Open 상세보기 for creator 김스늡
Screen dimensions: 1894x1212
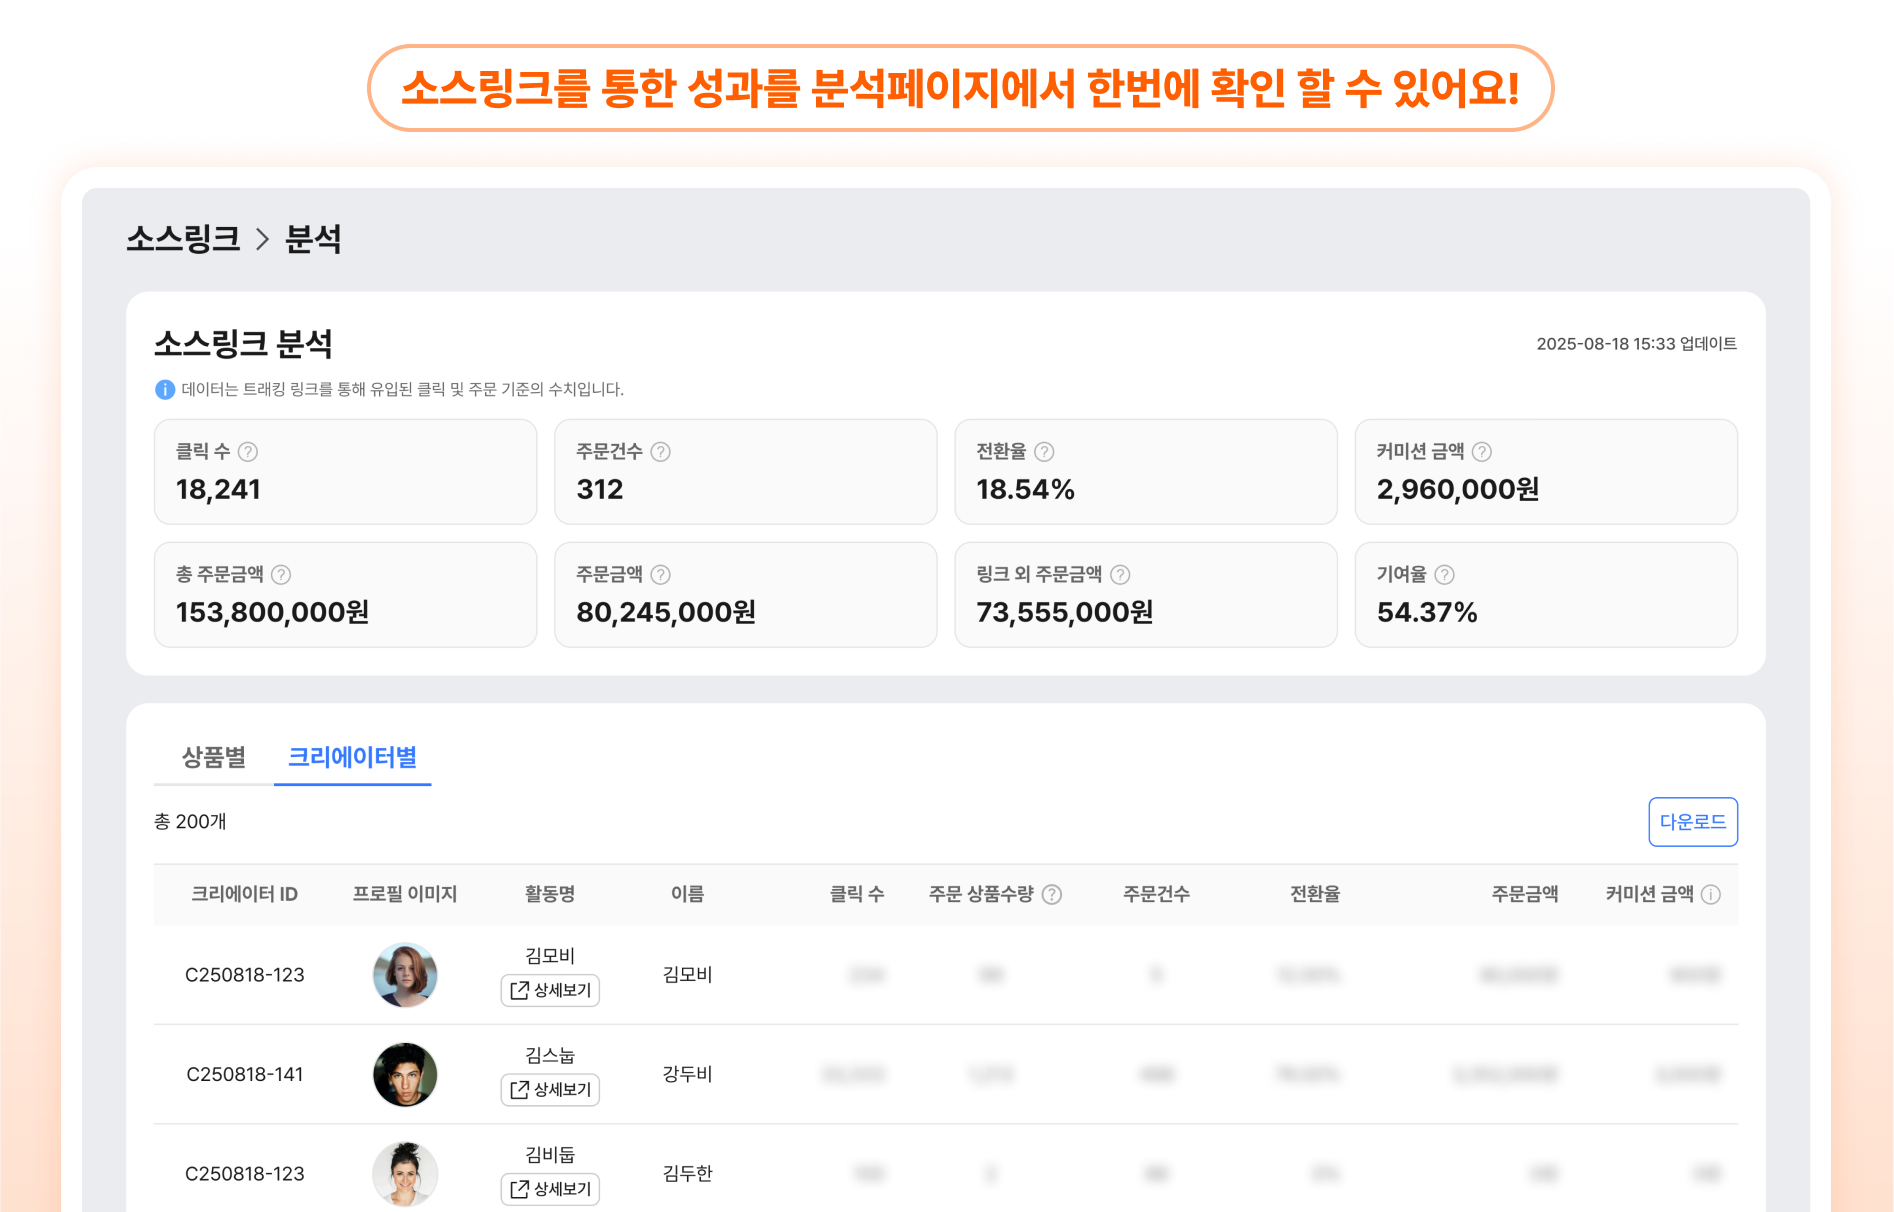click(550, 1089)
